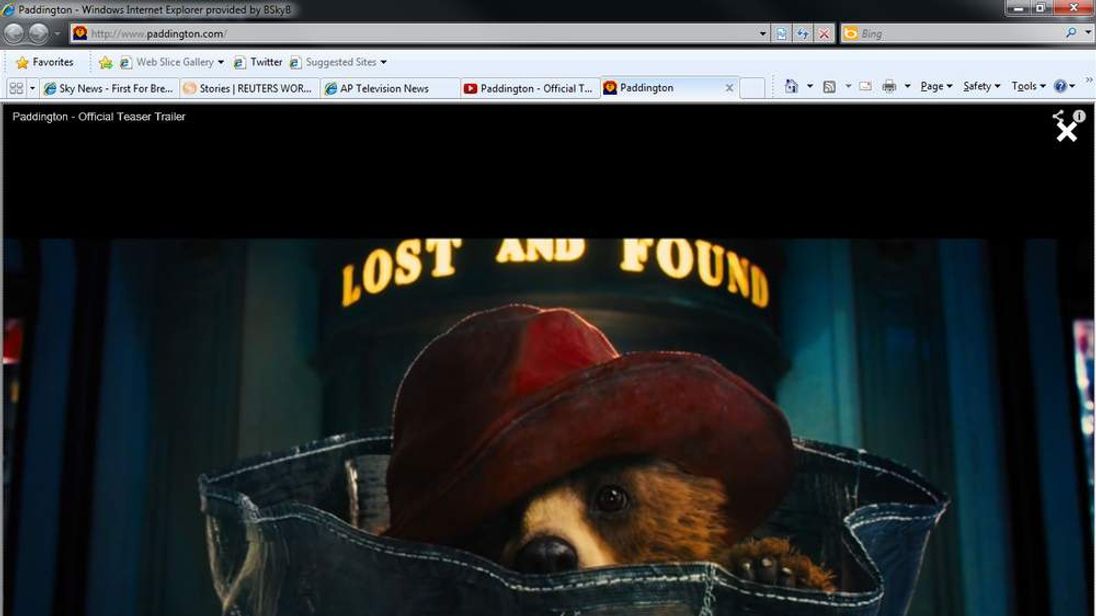This screenshot has height=616, width=1096.
Task: Close the Paddington tab
Action: coord(729,88)
